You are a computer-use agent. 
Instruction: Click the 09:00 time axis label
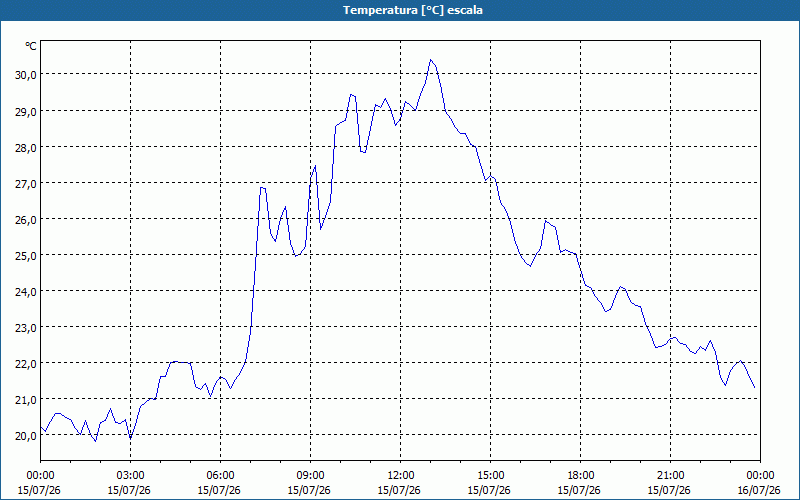click(x=310, y=476)
